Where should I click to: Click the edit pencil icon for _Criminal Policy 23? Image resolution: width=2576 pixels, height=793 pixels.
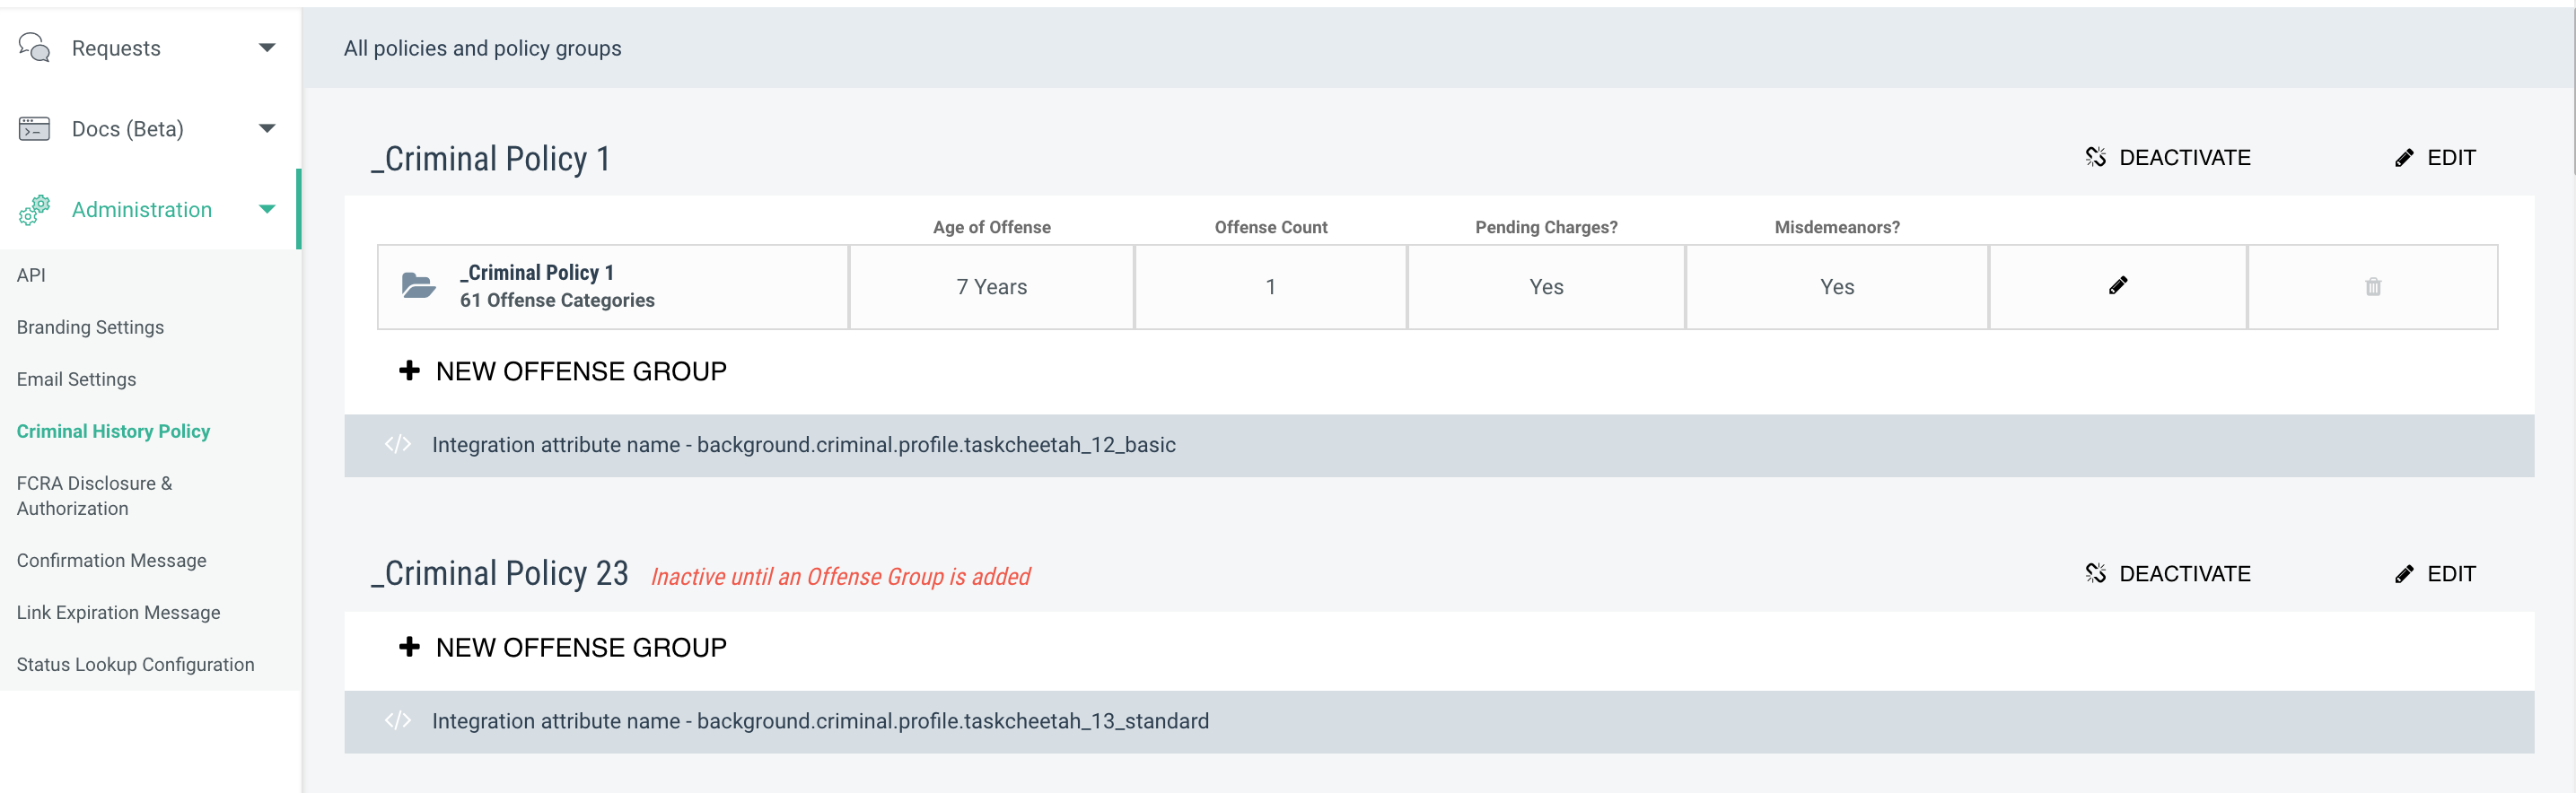(2403, 574)
